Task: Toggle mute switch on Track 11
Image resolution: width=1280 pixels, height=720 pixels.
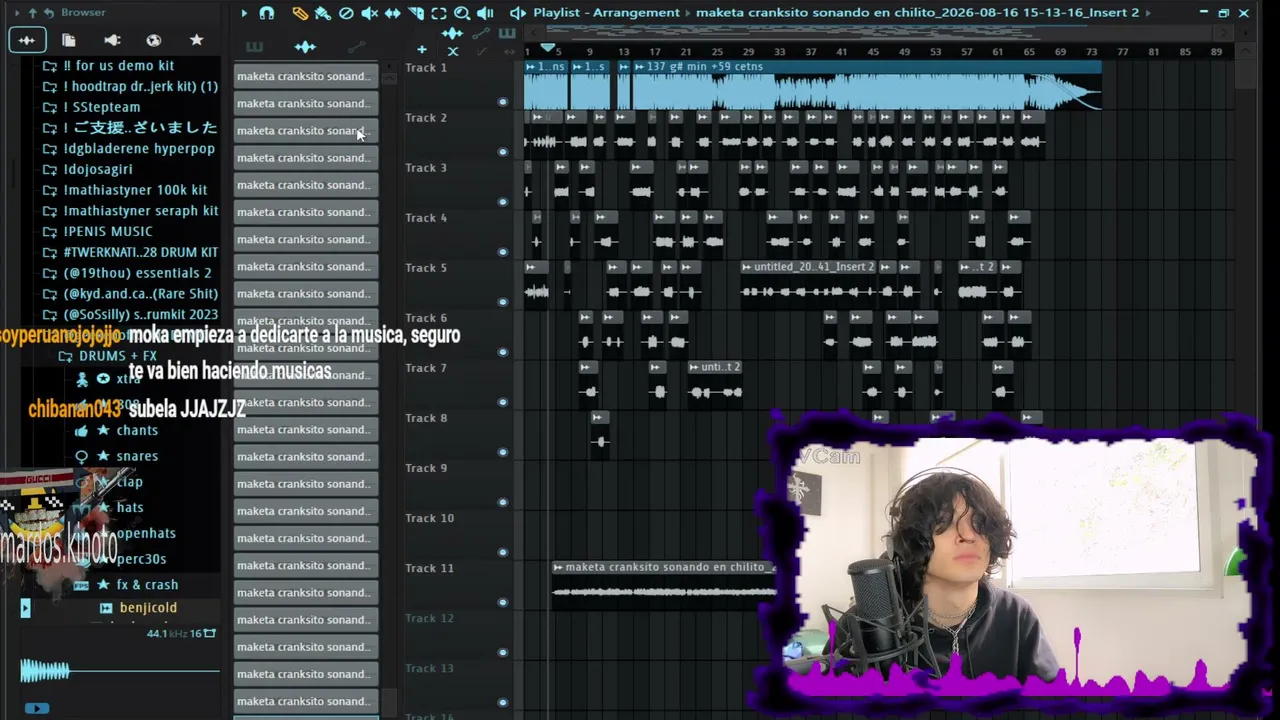Action: pyautogui.click(x=503, y=602)
